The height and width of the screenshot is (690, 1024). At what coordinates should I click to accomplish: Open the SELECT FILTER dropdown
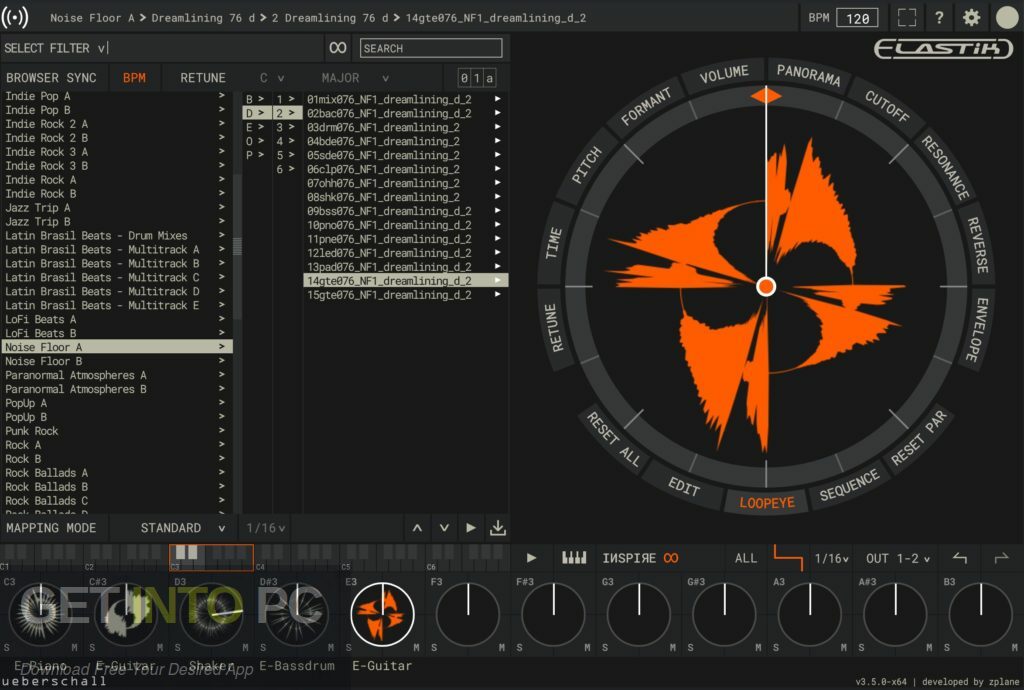click(x=55, y=48)
